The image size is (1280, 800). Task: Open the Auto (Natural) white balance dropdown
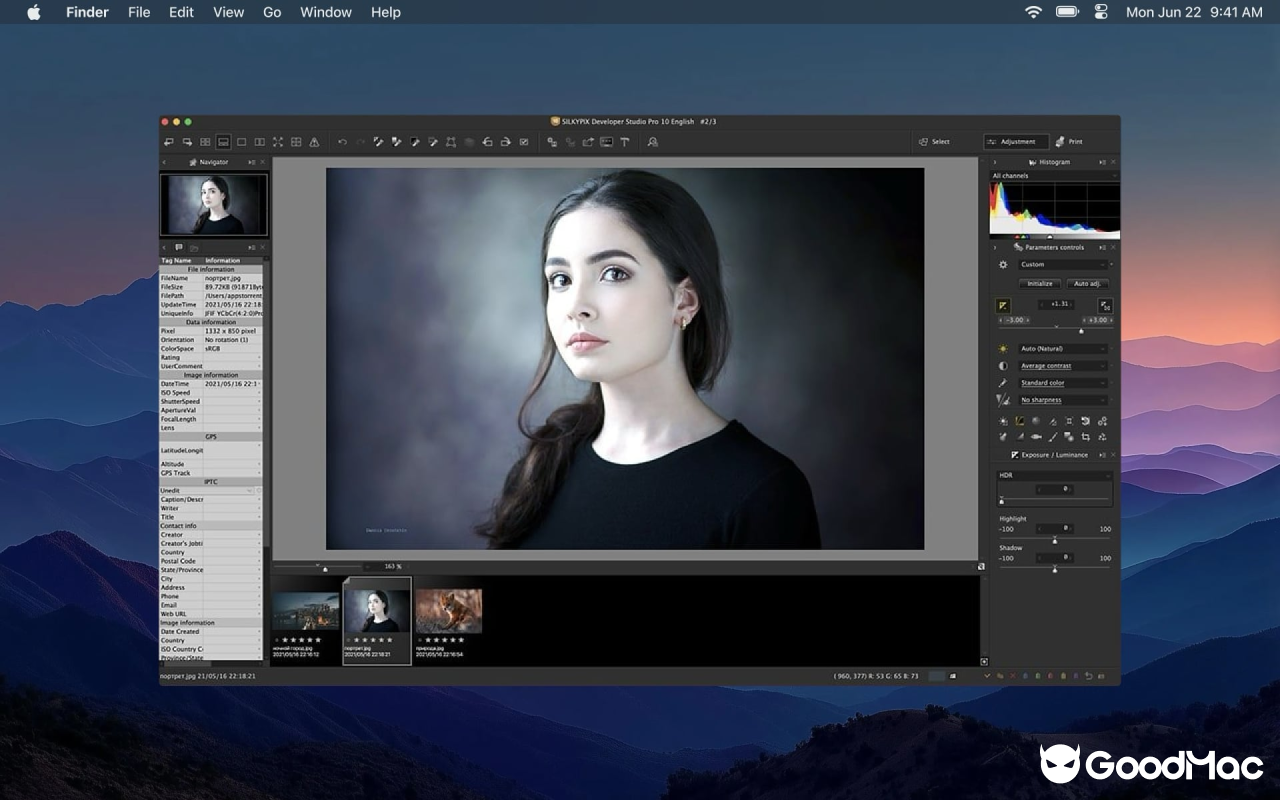pos(1063,349)
